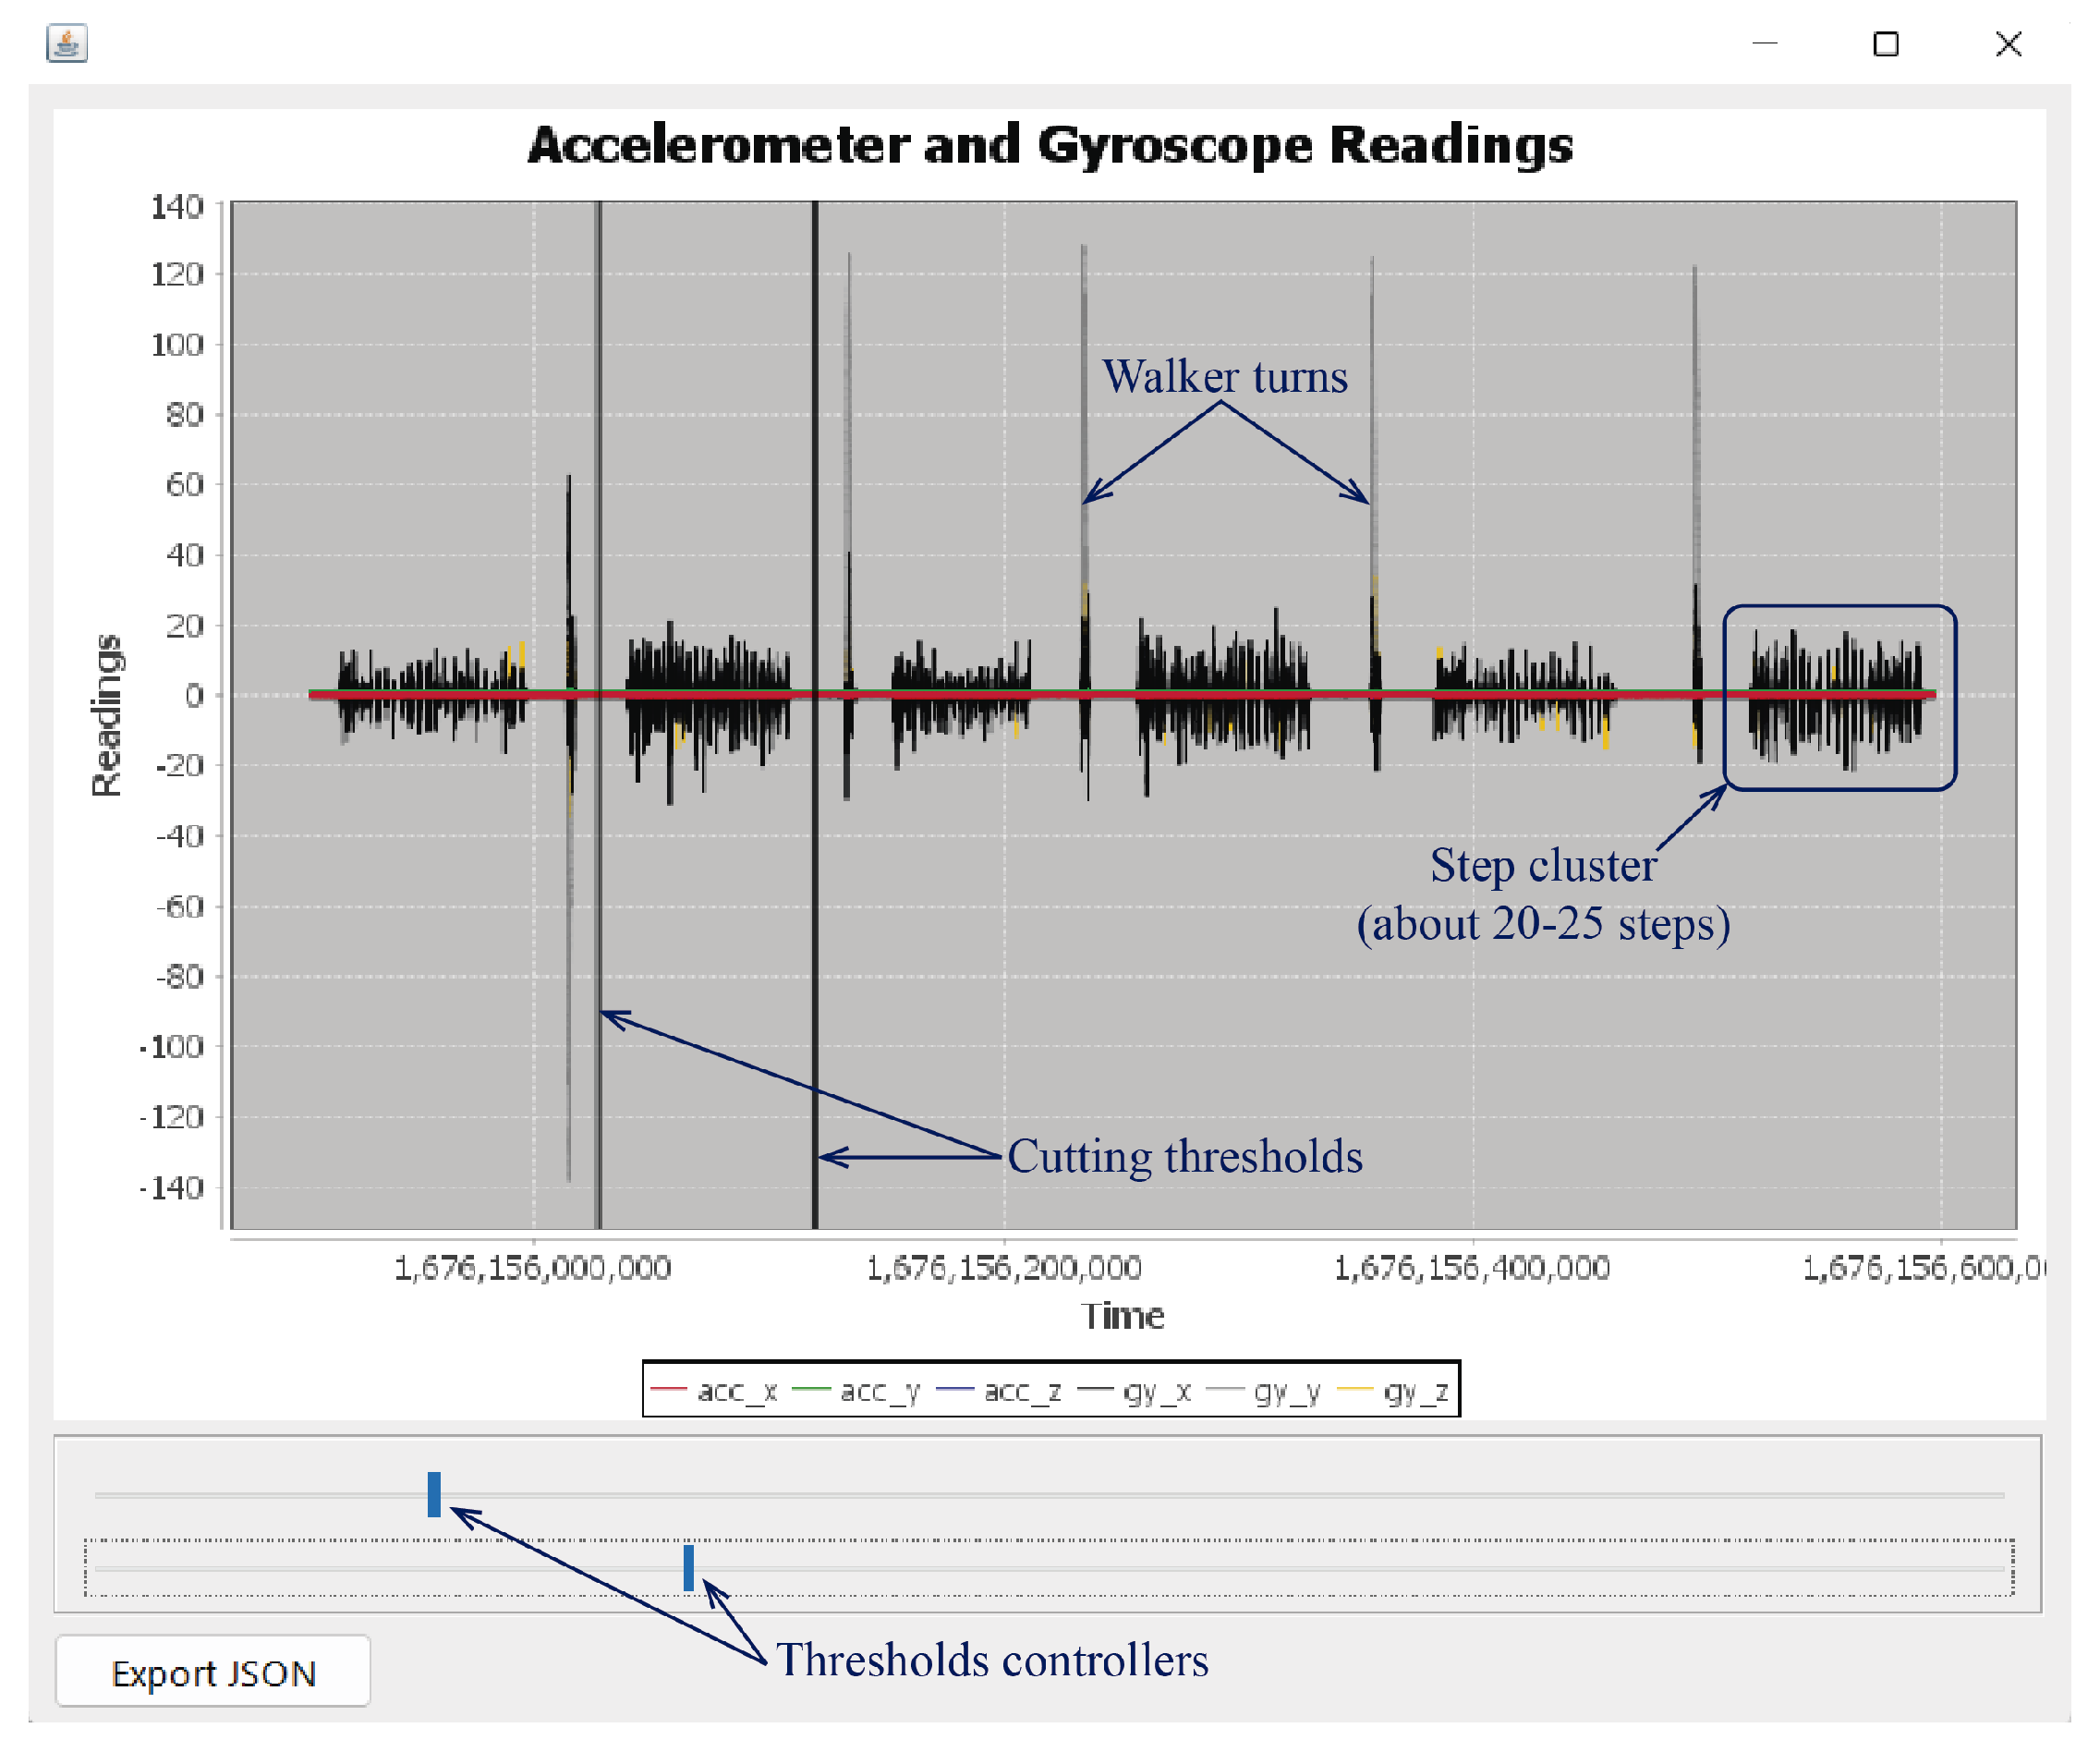Image resolution: width=2100 pixels, height=1752 pixels.
Task: Click inside the boxed step cluster
Action: 1840,698
